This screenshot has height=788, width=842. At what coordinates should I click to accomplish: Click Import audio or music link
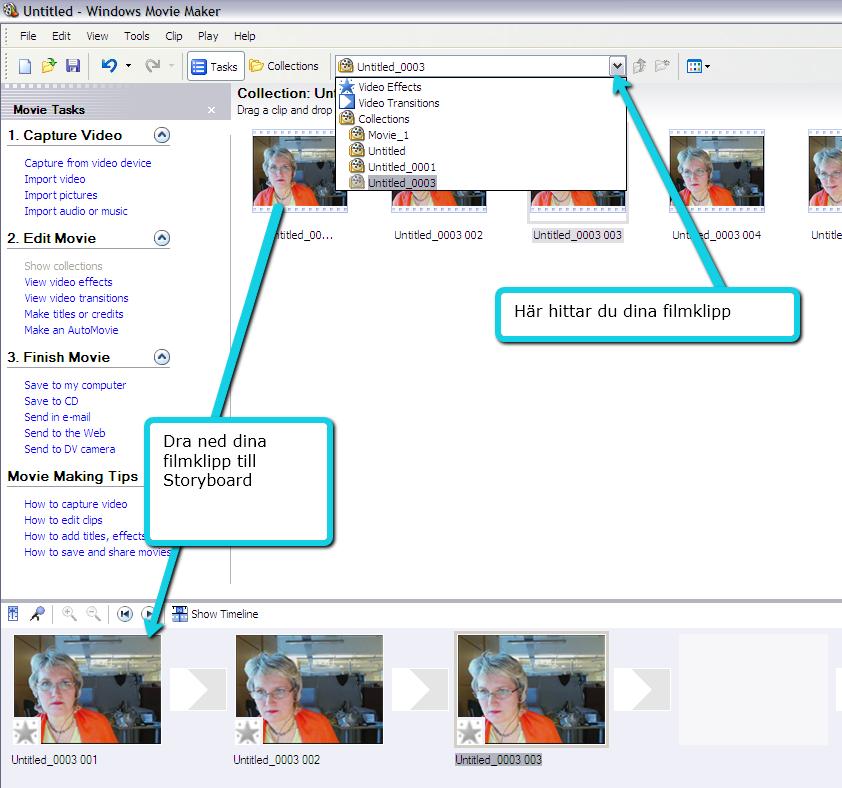pos(76,211)
